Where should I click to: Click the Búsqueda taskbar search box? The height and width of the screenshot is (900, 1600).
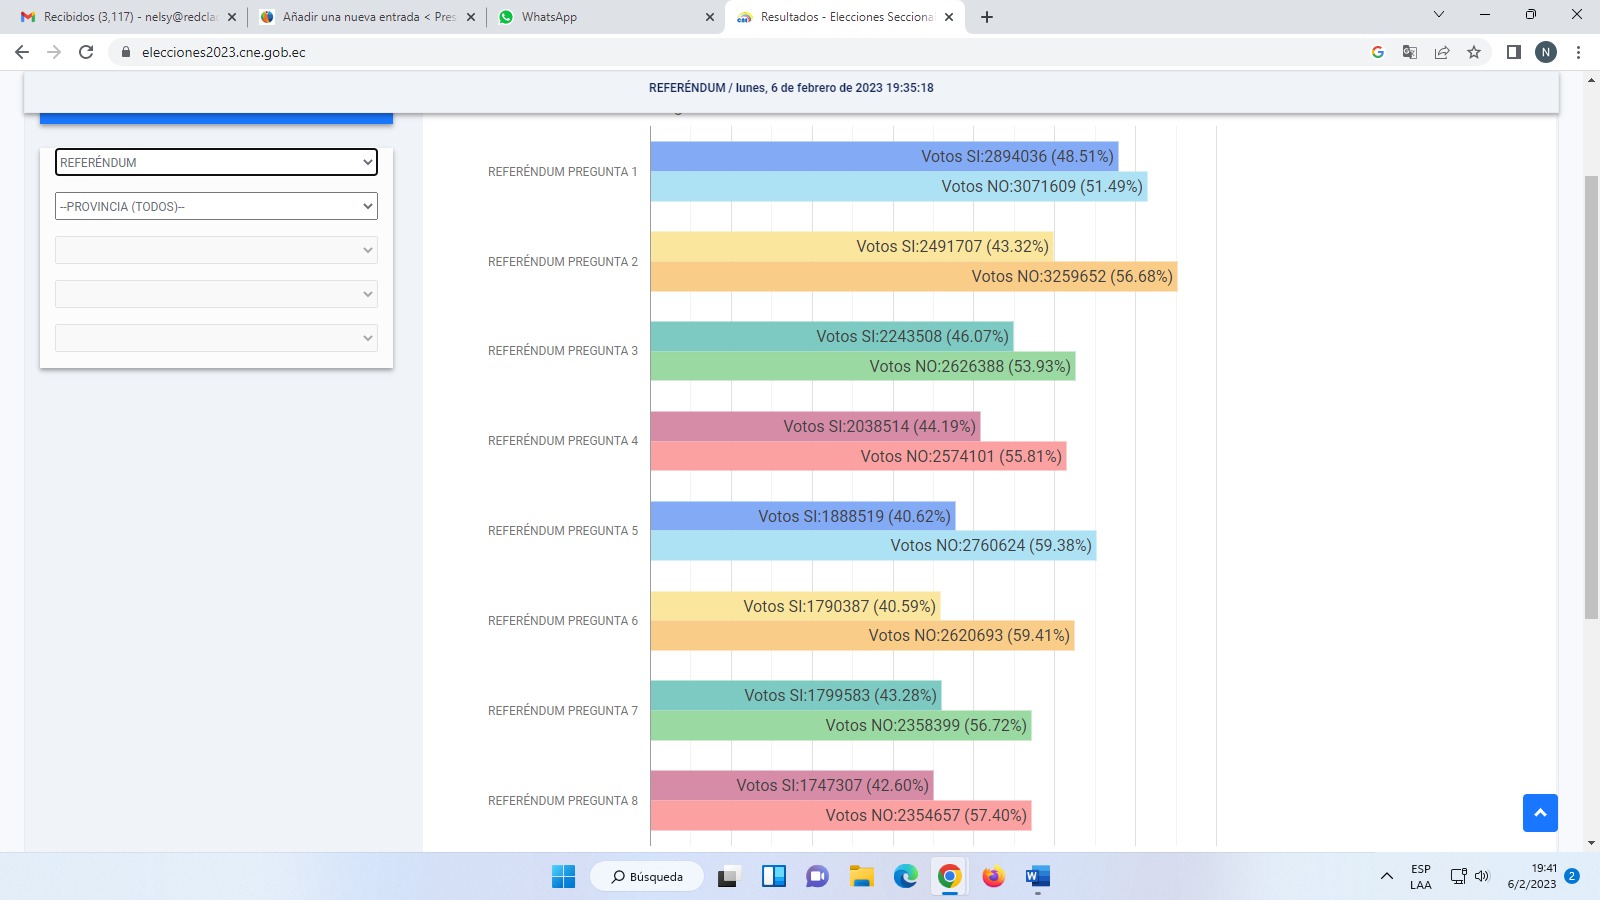[x=647, y=877]
